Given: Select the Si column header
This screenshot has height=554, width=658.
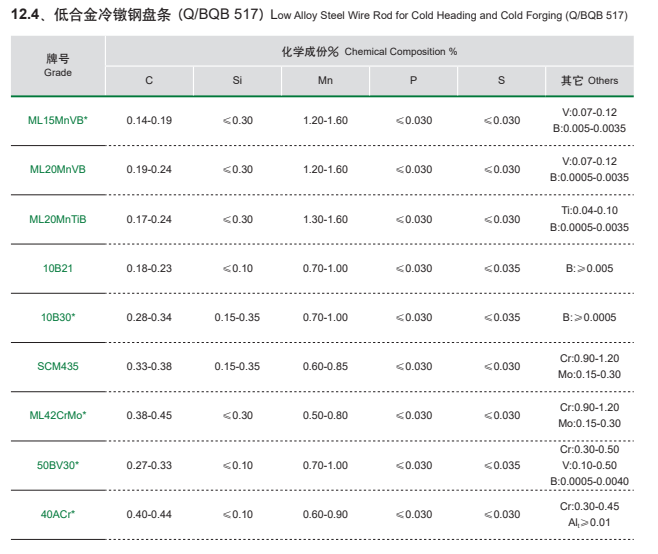Looking at the screenshot, I should (237, 80).
